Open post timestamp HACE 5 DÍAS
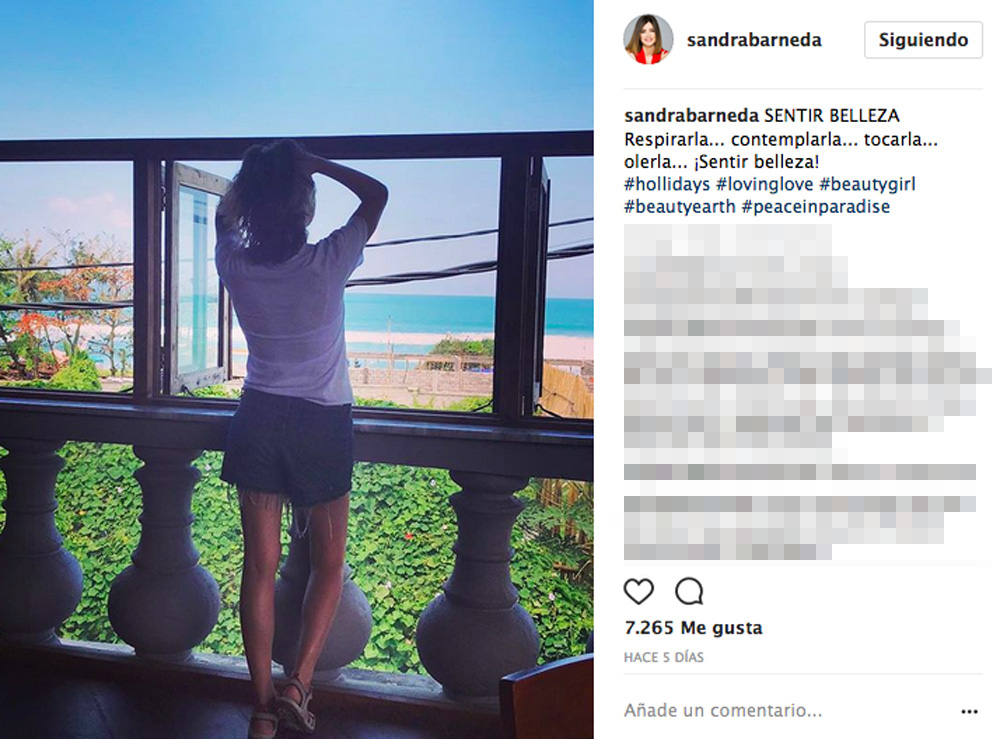Viewport: 1000px width, 739px height. pyautogui.click(x=664, y=657)
